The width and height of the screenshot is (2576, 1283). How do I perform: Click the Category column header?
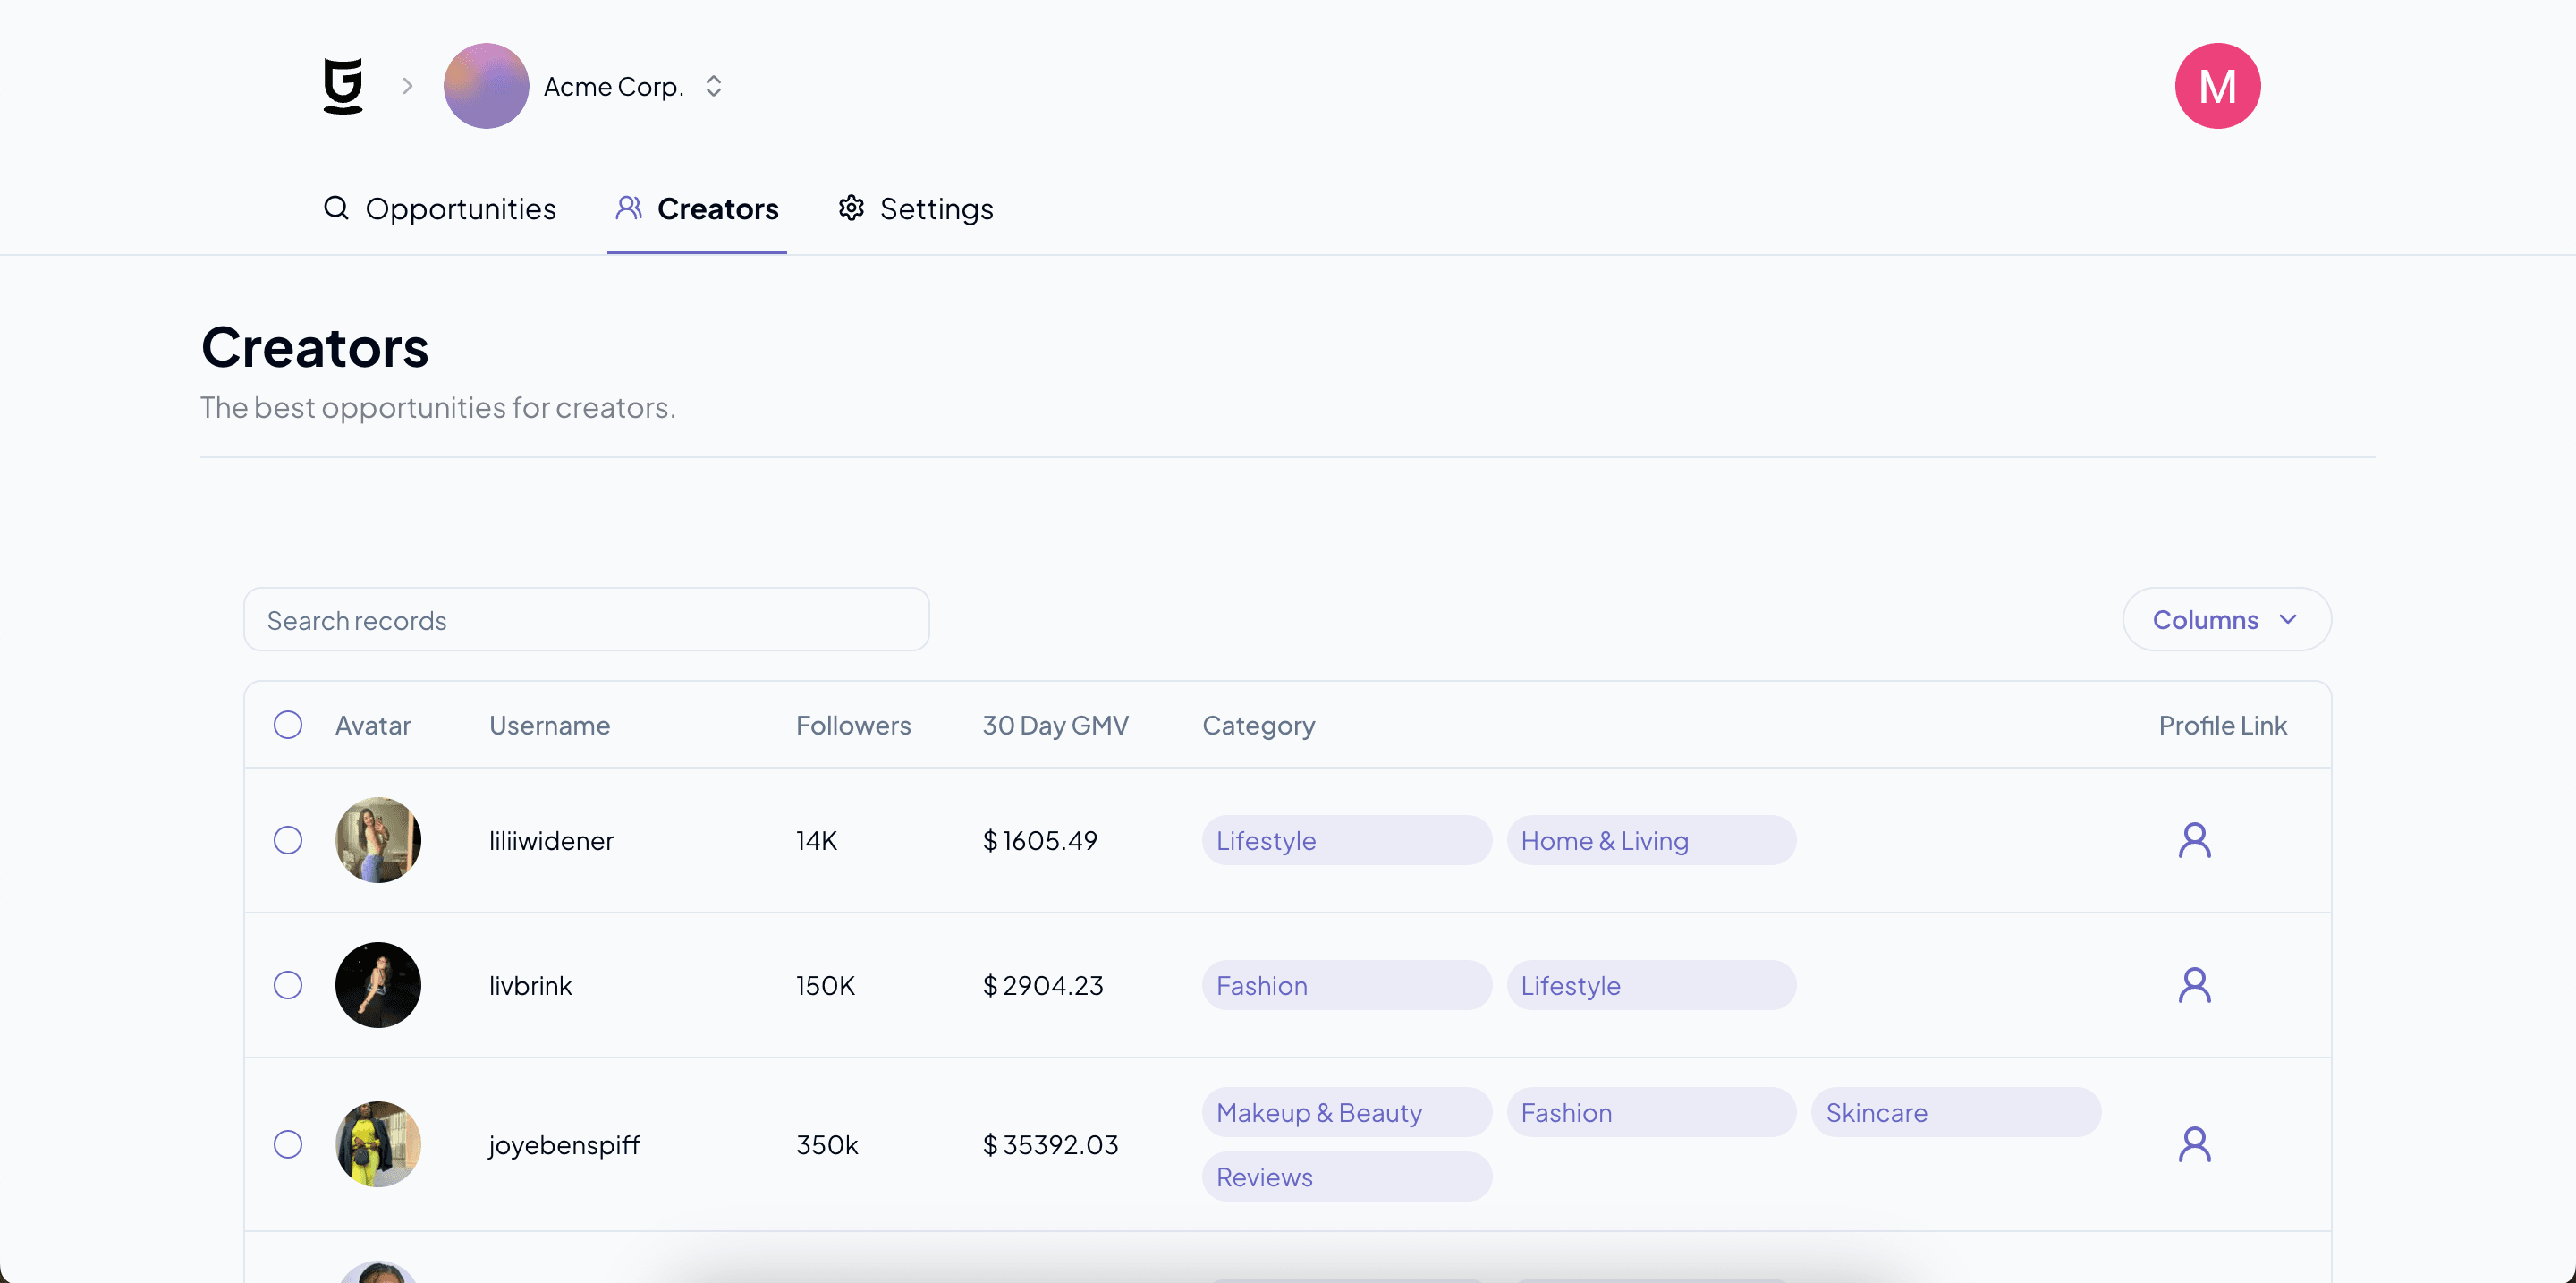(1258, 725)
